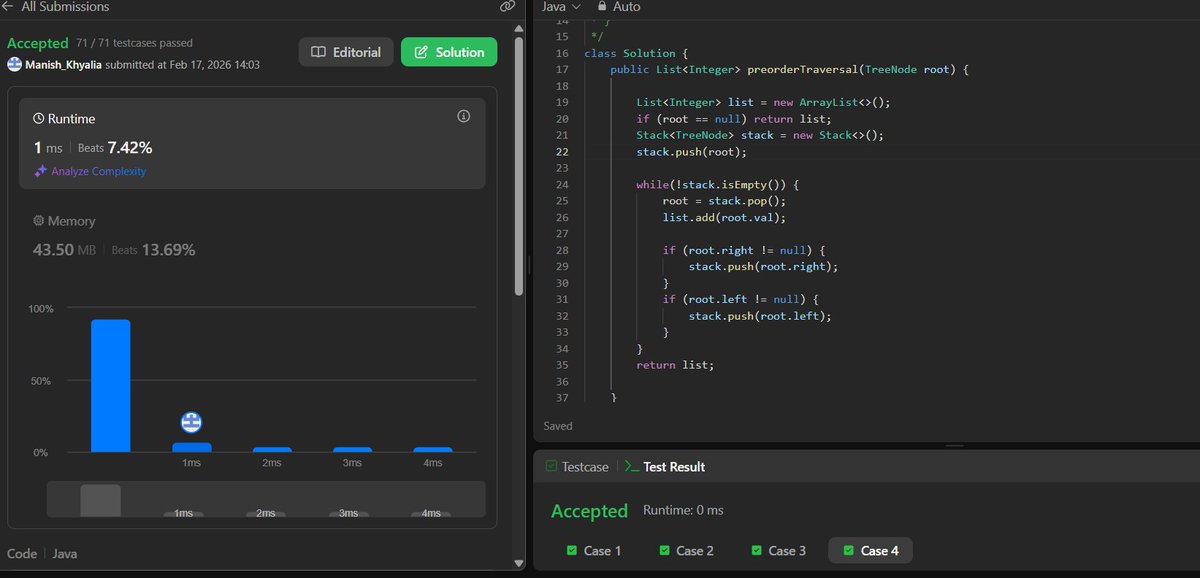Click the clock icon beside Runtime

tap(39, 118)
